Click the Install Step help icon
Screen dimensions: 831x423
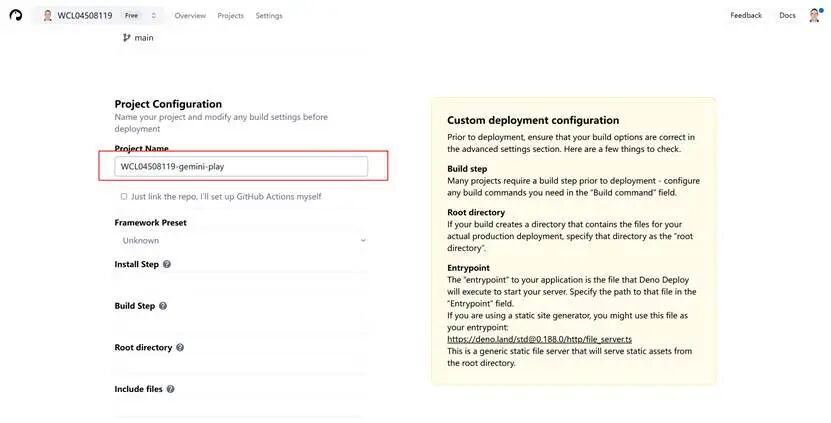(167, 265)
